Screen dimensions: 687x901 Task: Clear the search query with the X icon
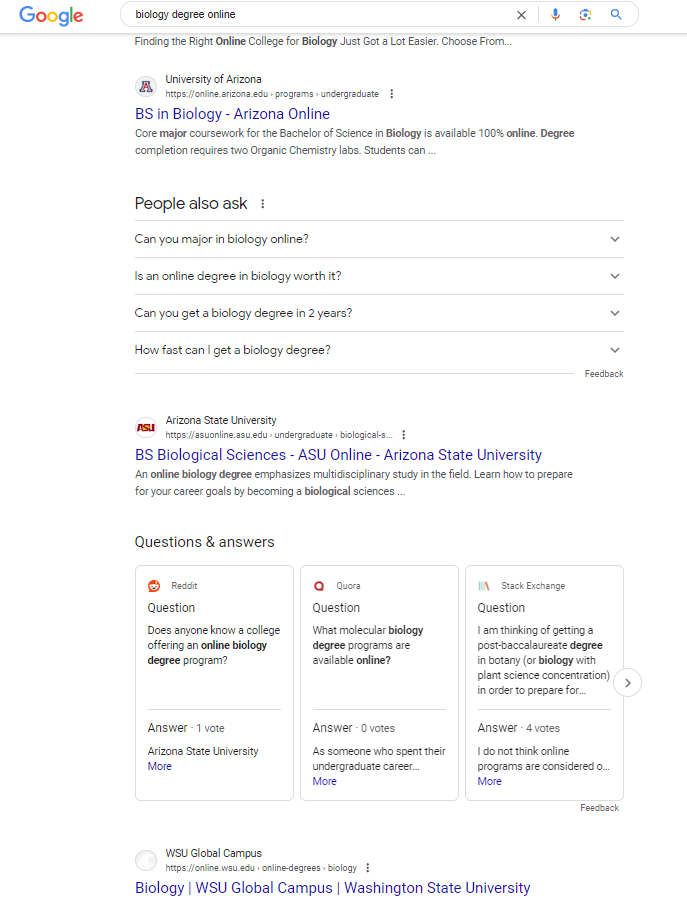pyautogui.click(x=521, y=15)
